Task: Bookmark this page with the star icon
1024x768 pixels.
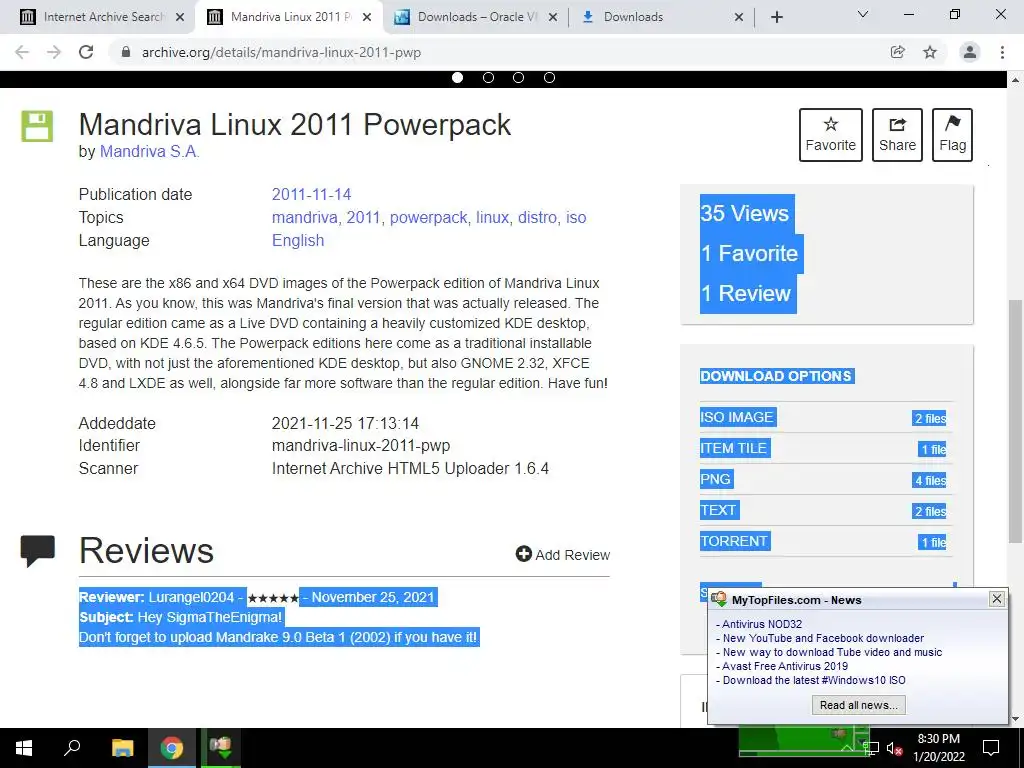Action: 930,52
